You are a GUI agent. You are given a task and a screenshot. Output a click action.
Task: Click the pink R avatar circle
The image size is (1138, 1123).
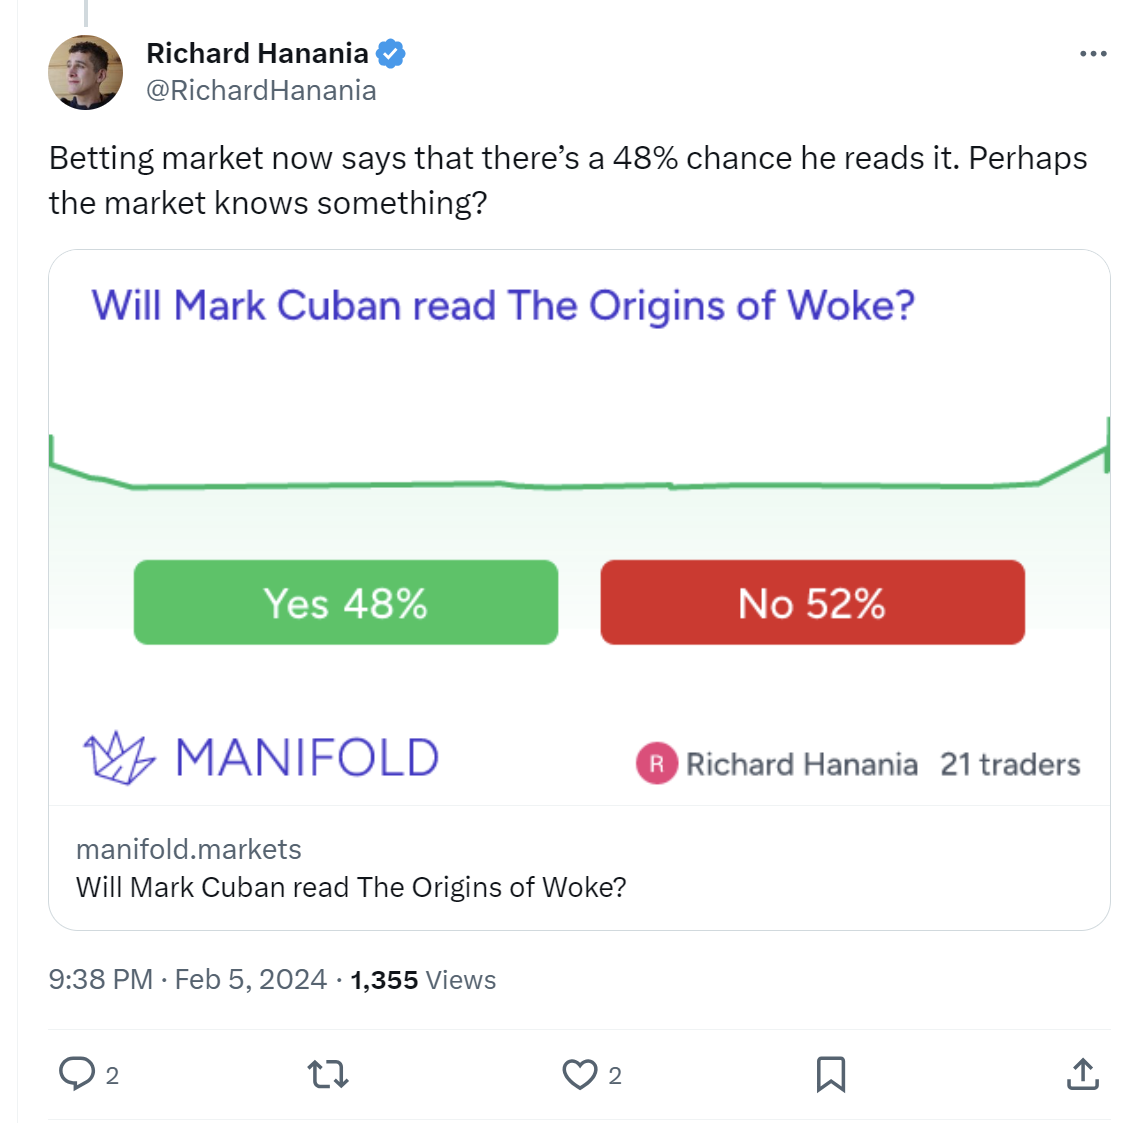click(657, 764)
